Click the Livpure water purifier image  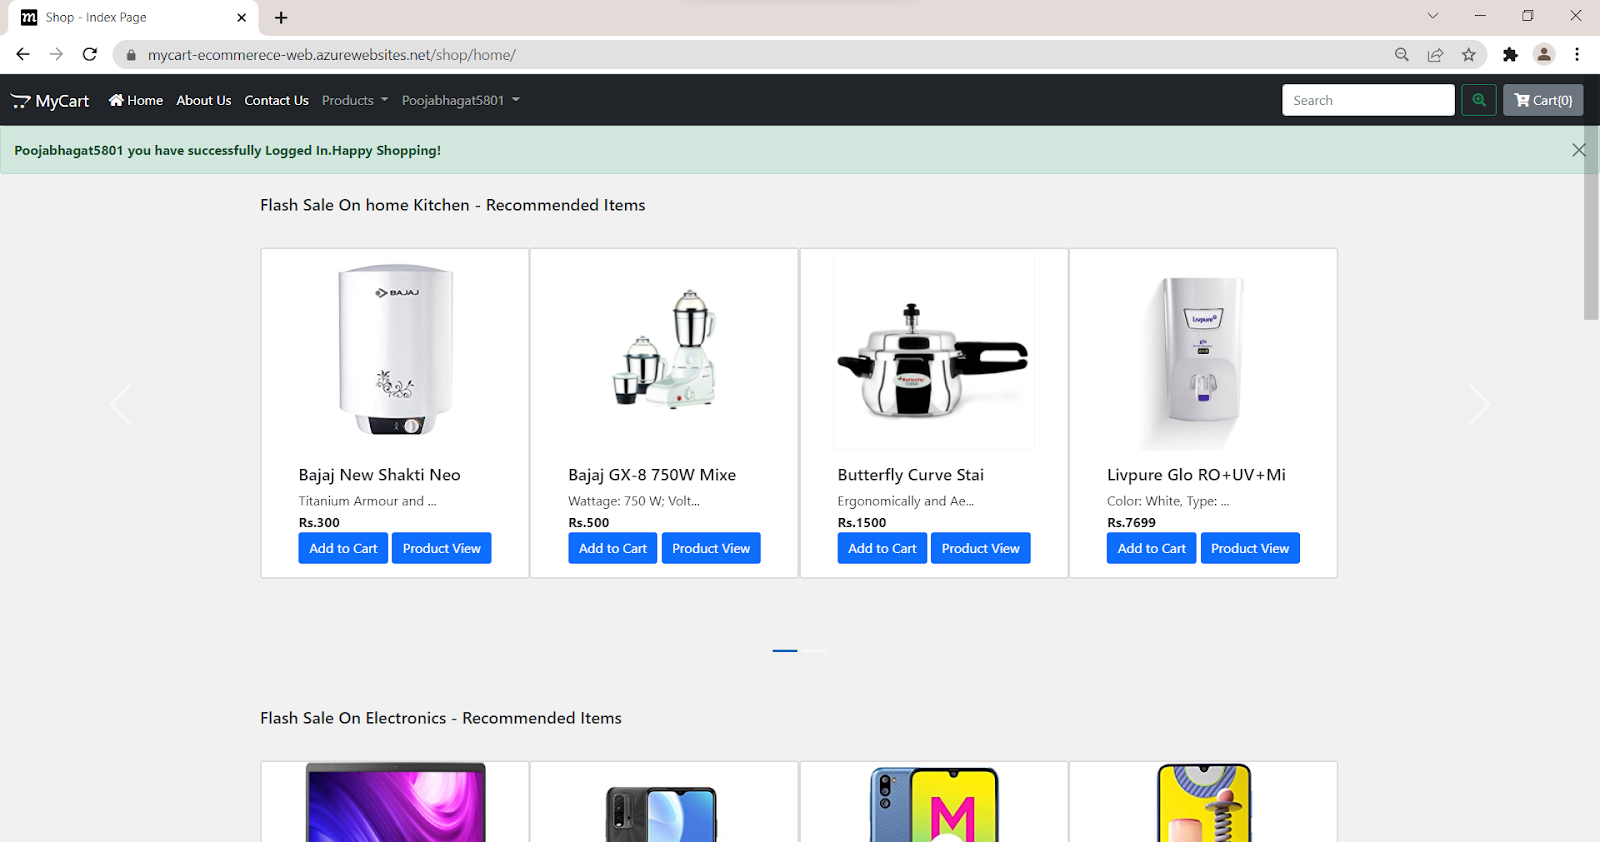point(1203,351)
